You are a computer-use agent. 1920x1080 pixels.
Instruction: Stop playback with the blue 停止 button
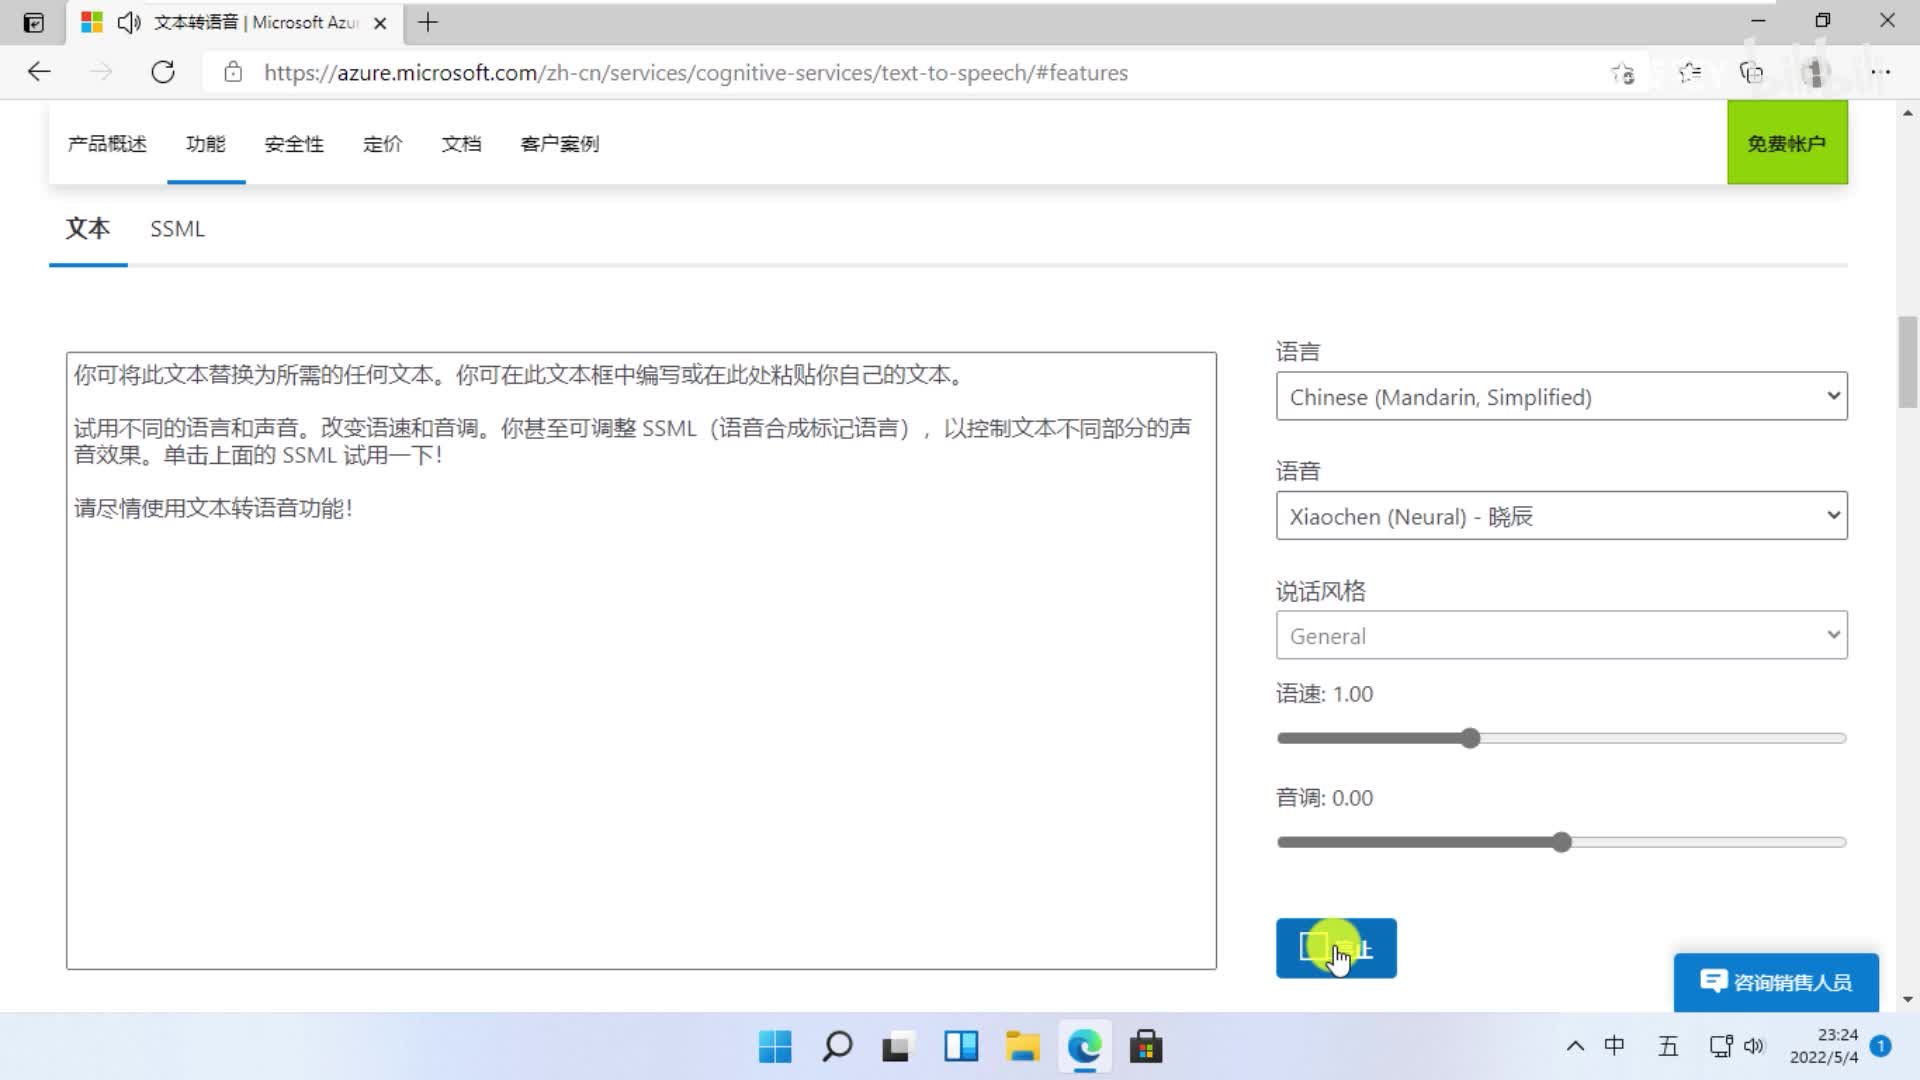tap(1335, 948)
